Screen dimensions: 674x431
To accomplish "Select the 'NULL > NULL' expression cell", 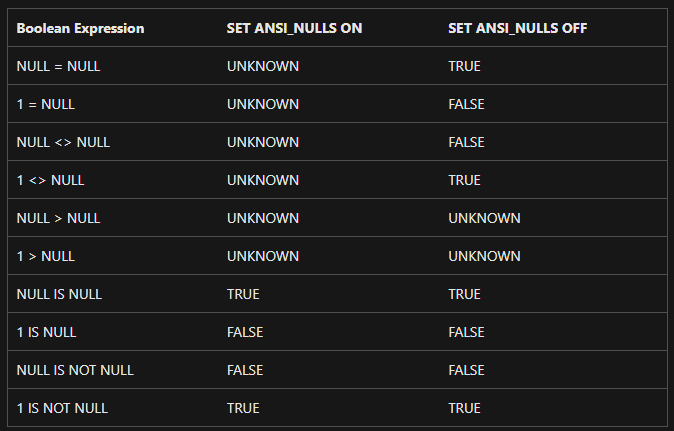I will [58, 218].
